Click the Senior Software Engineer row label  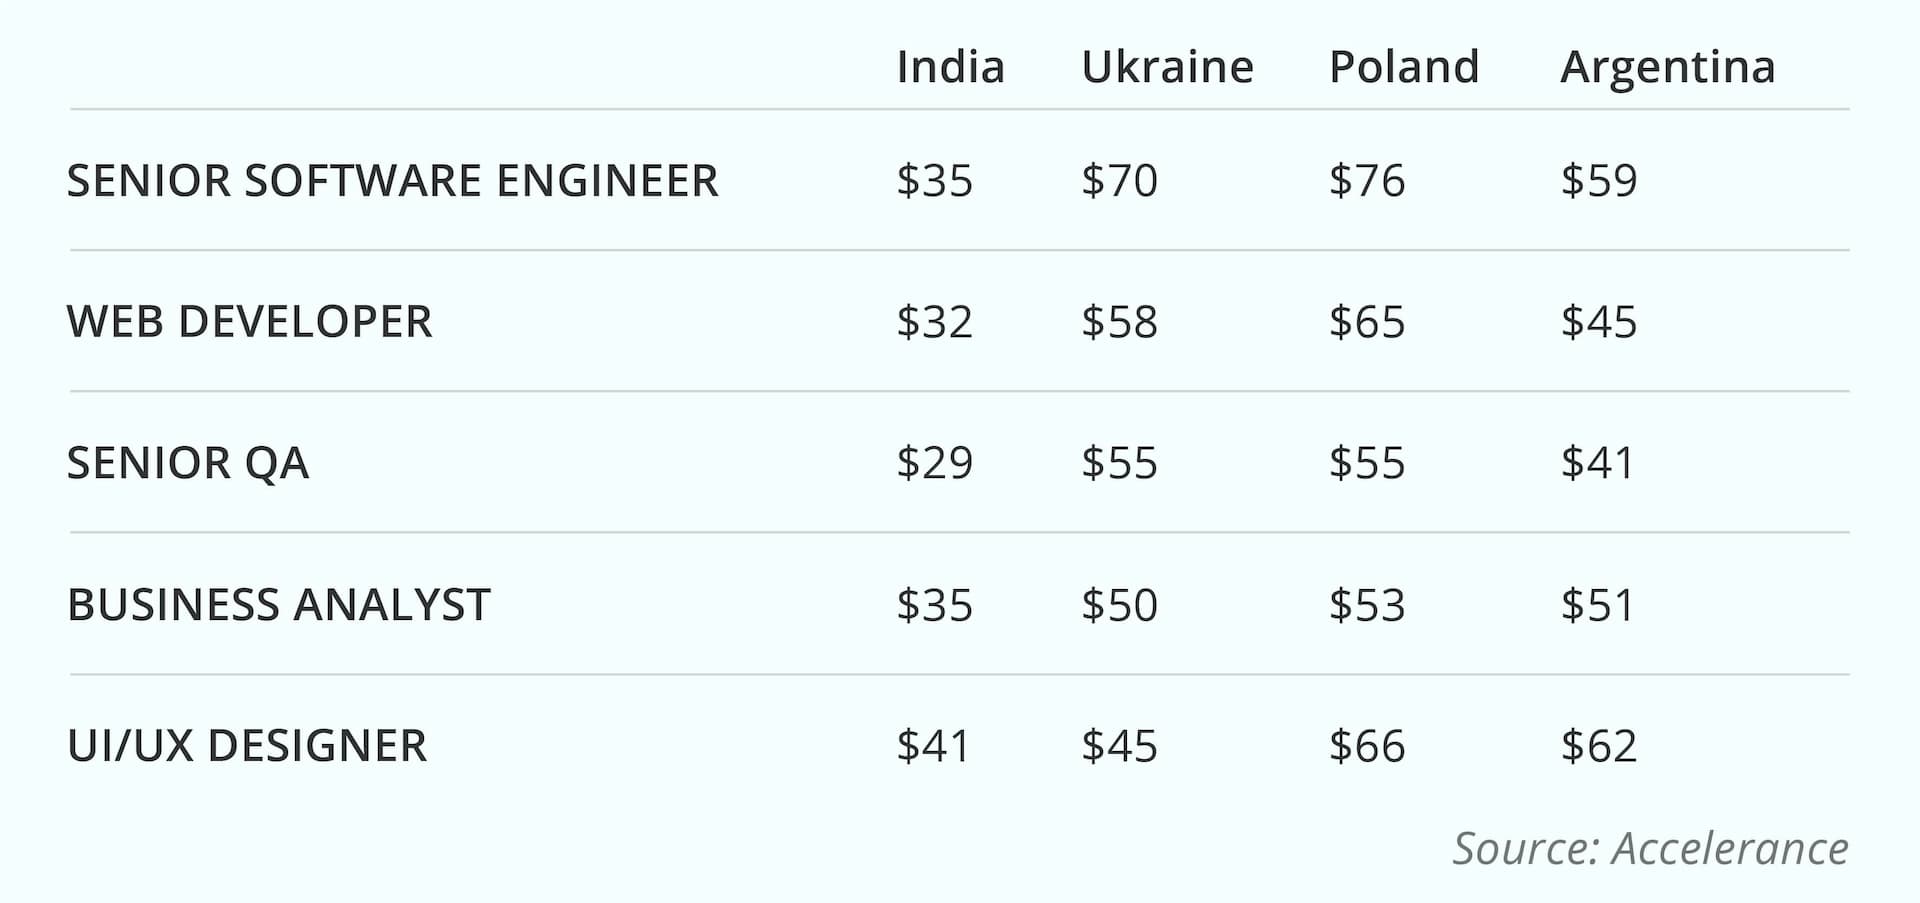(x=392, y=181)
